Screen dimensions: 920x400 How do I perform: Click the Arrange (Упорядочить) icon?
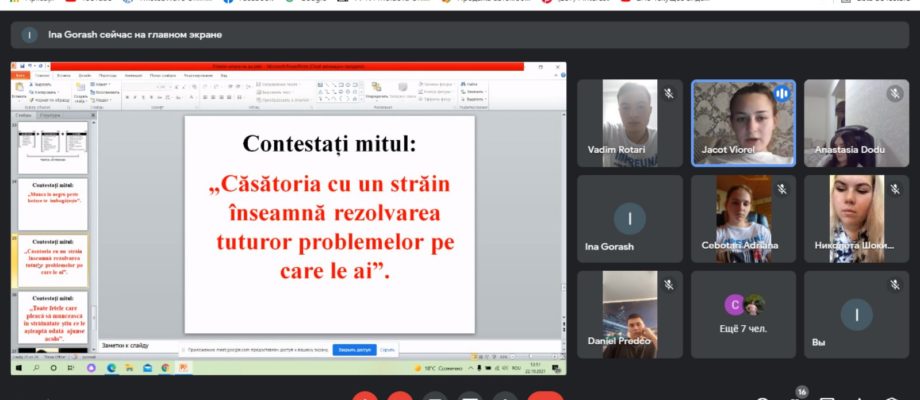pyautogui.click(x=377, y=87)
